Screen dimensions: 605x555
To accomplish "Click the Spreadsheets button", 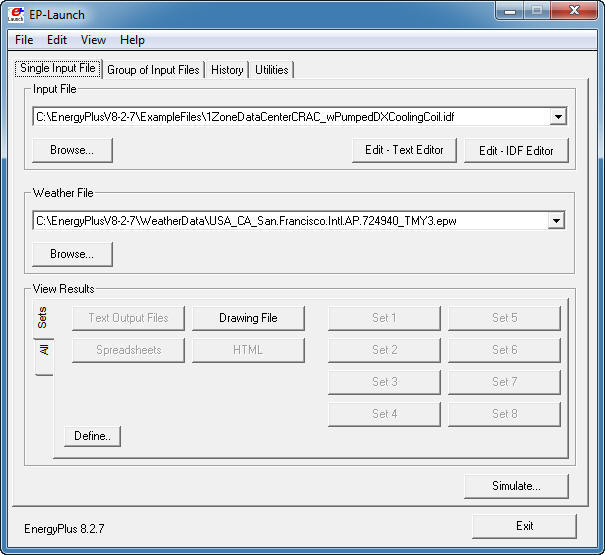I will (128, 350).
